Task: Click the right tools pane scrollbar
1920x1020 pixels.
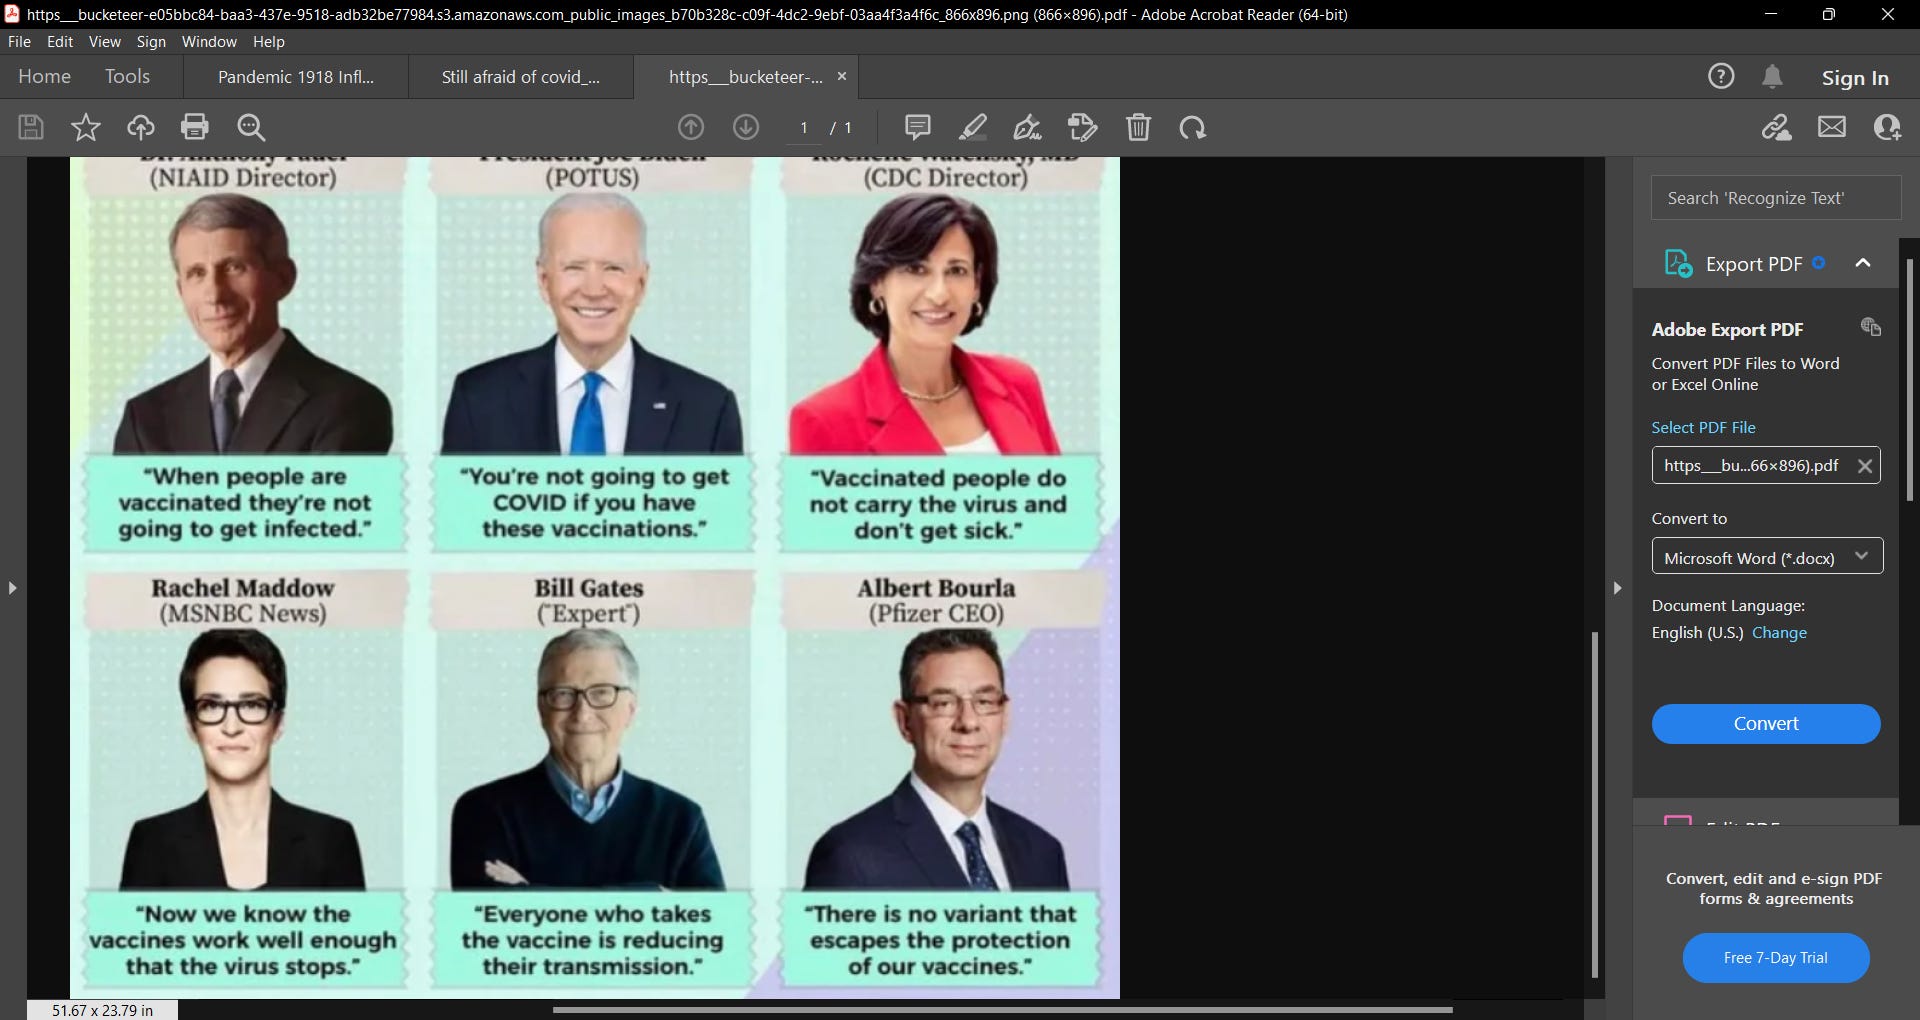Action: (x=1909, y=380)
